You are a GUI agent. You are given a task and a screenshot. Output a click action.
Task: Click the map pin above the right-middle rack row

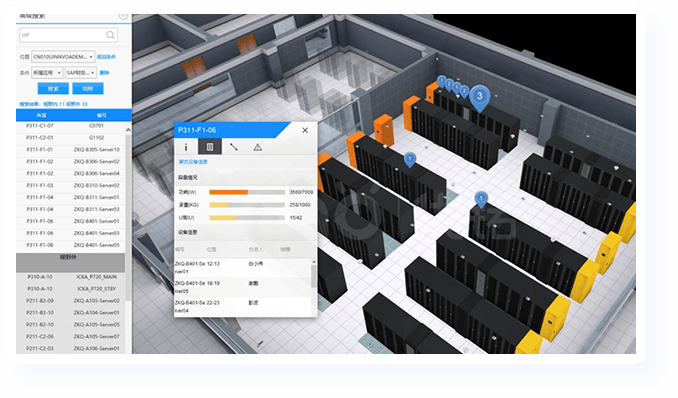481,199
